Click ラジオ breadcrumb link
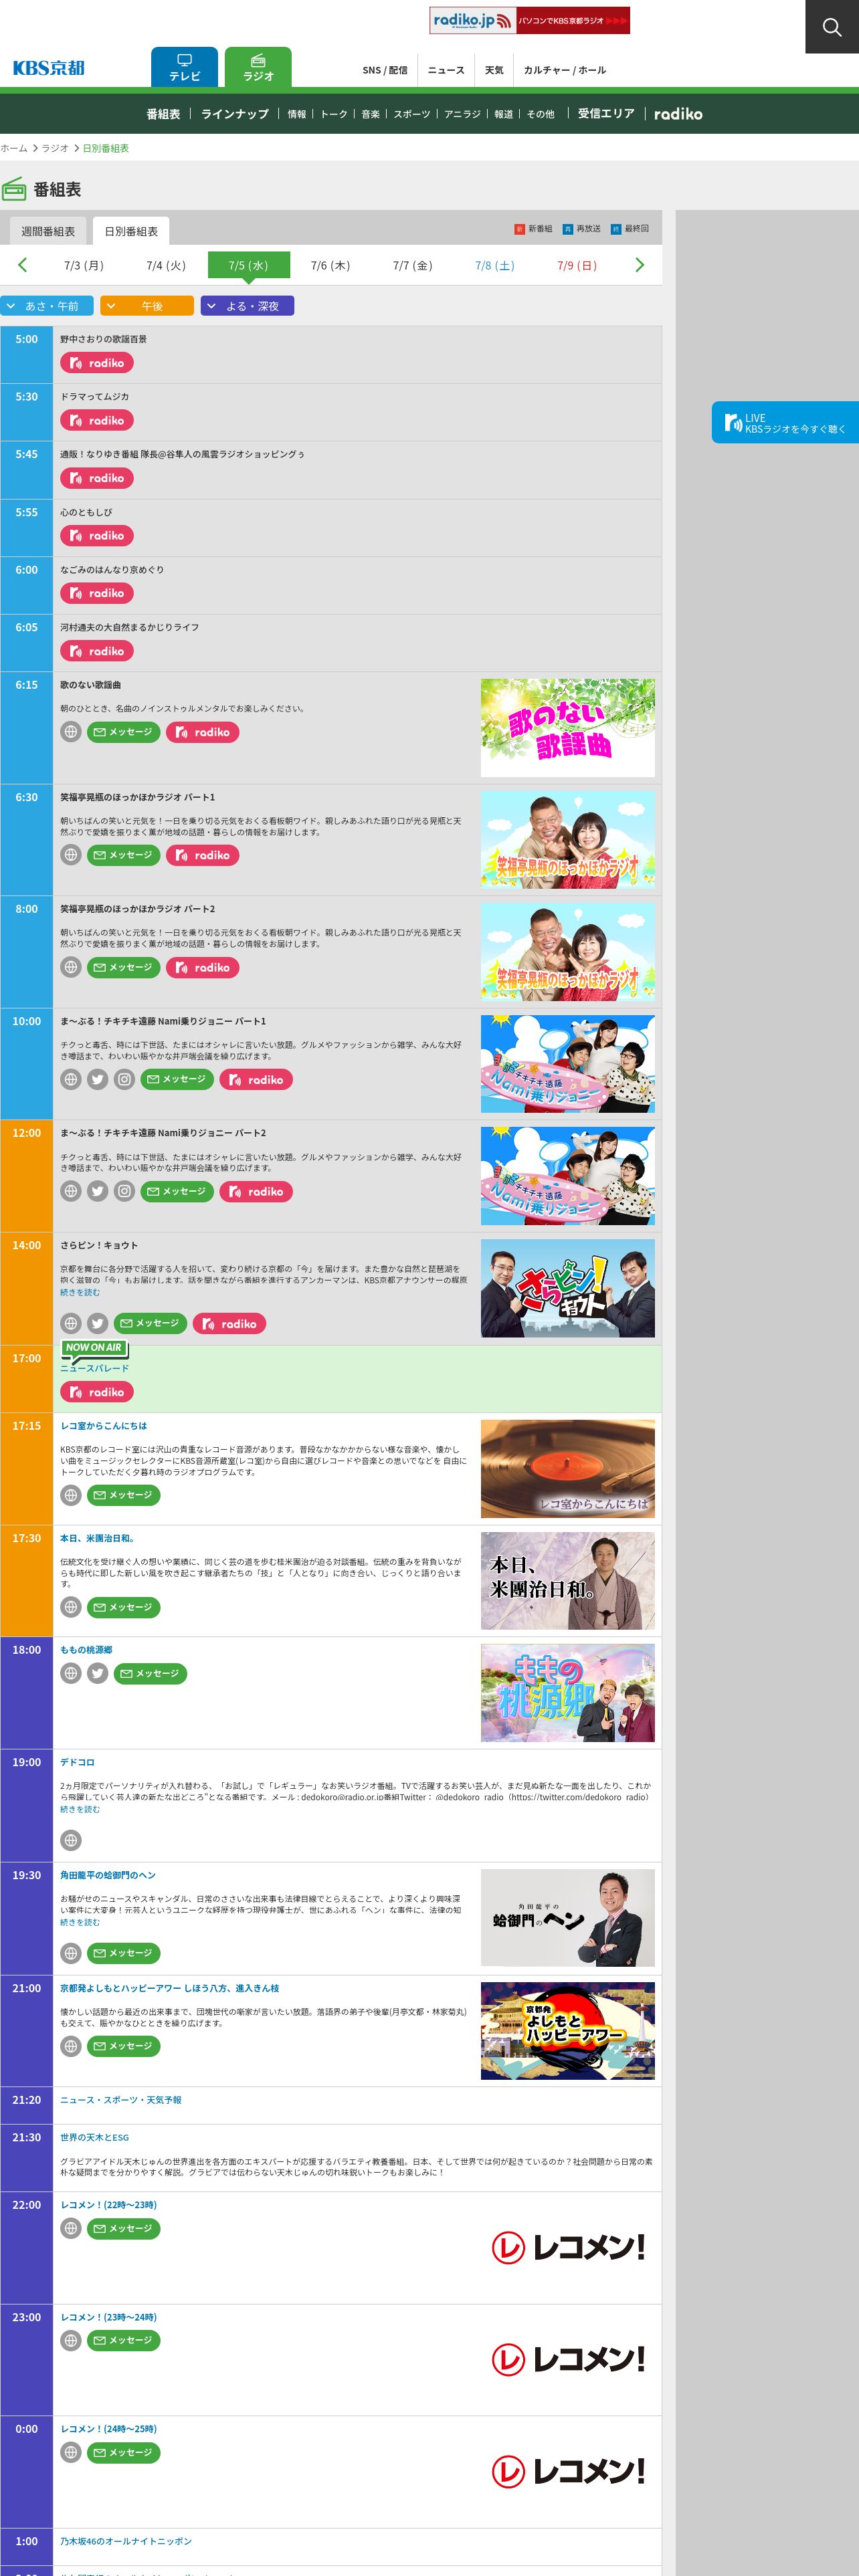The width and height of the screenshot is (859, 2576). pos(55,148)
